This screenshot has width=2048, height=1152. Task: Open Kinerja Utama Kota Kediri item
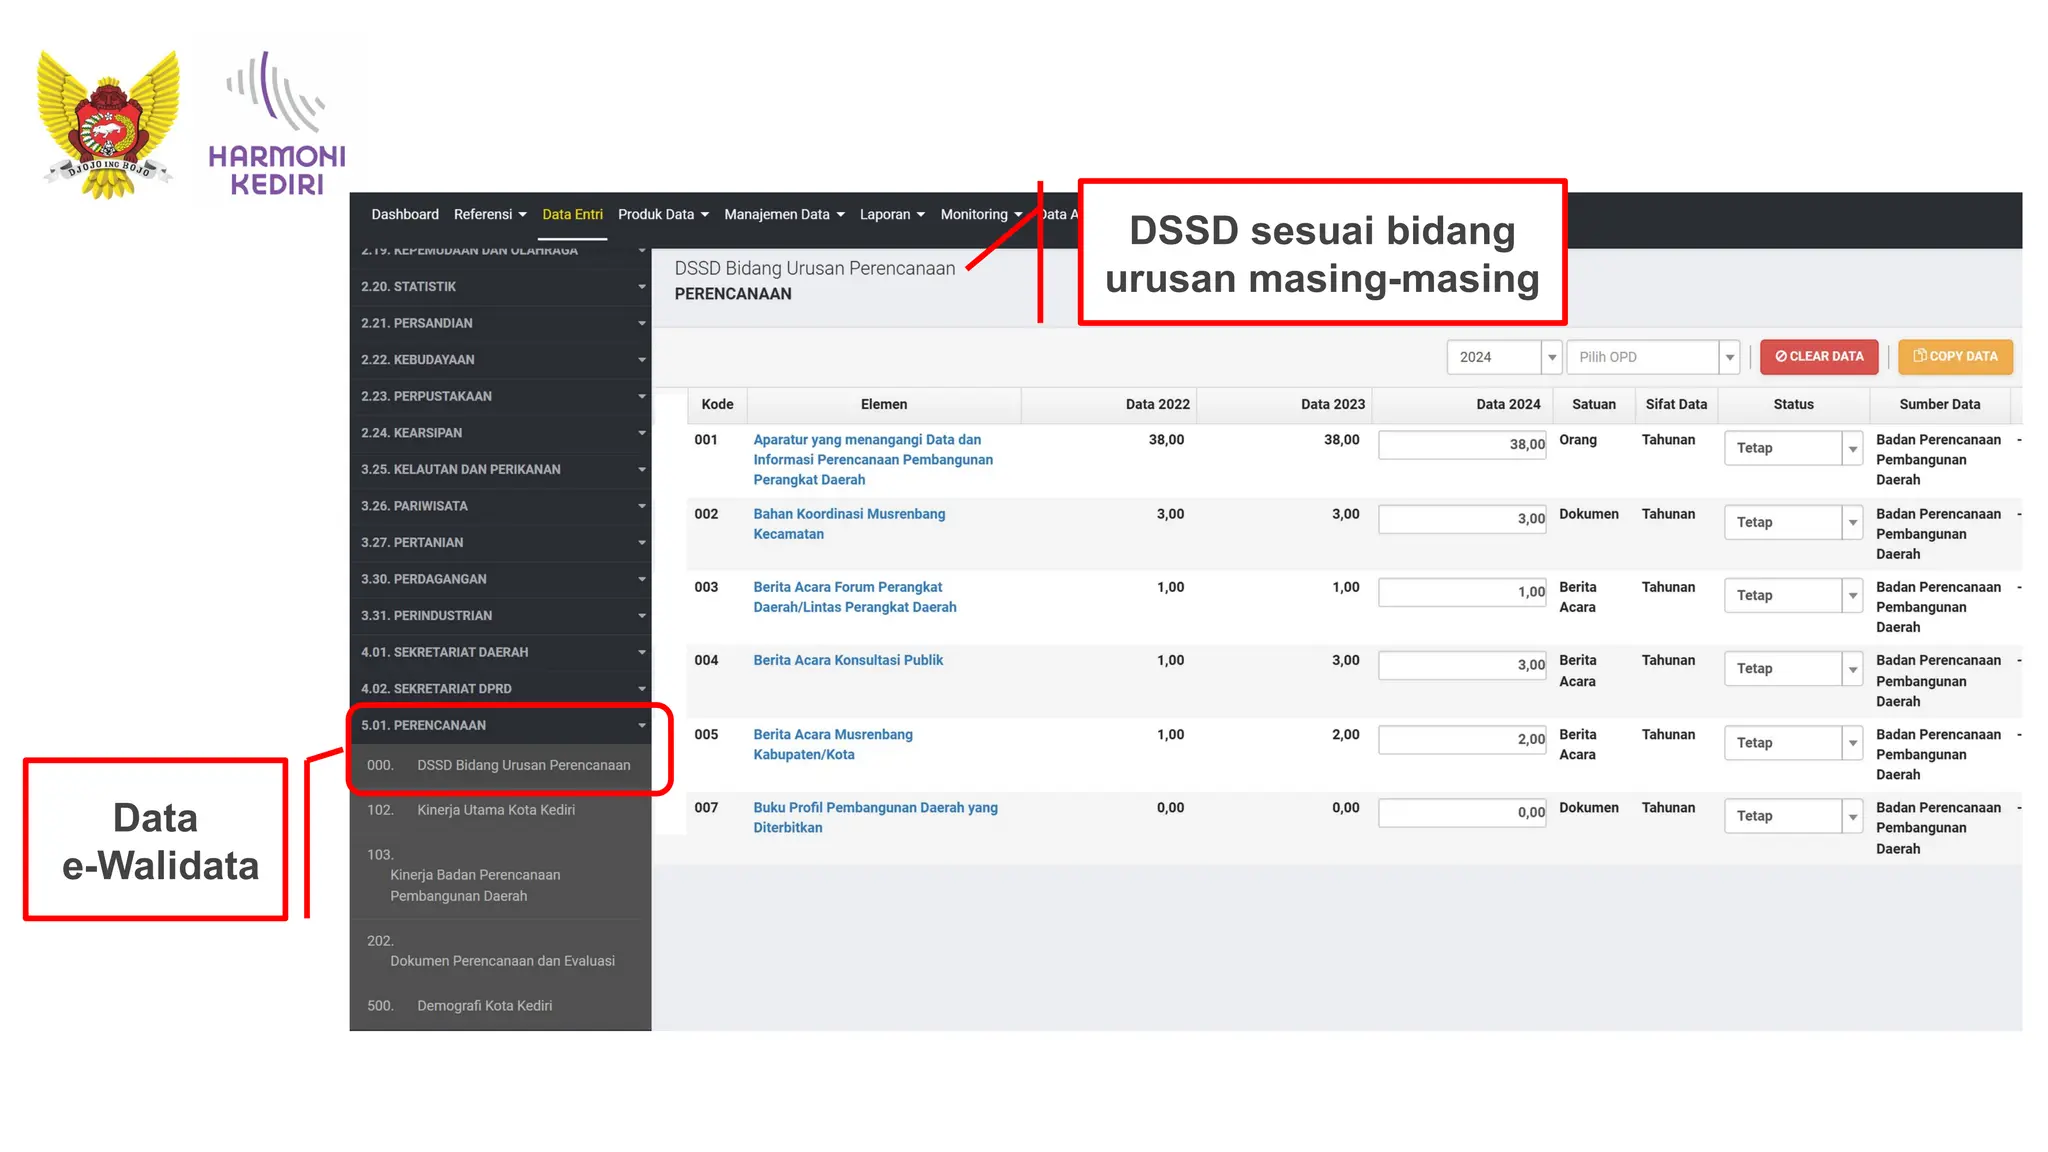coord(496,810)
